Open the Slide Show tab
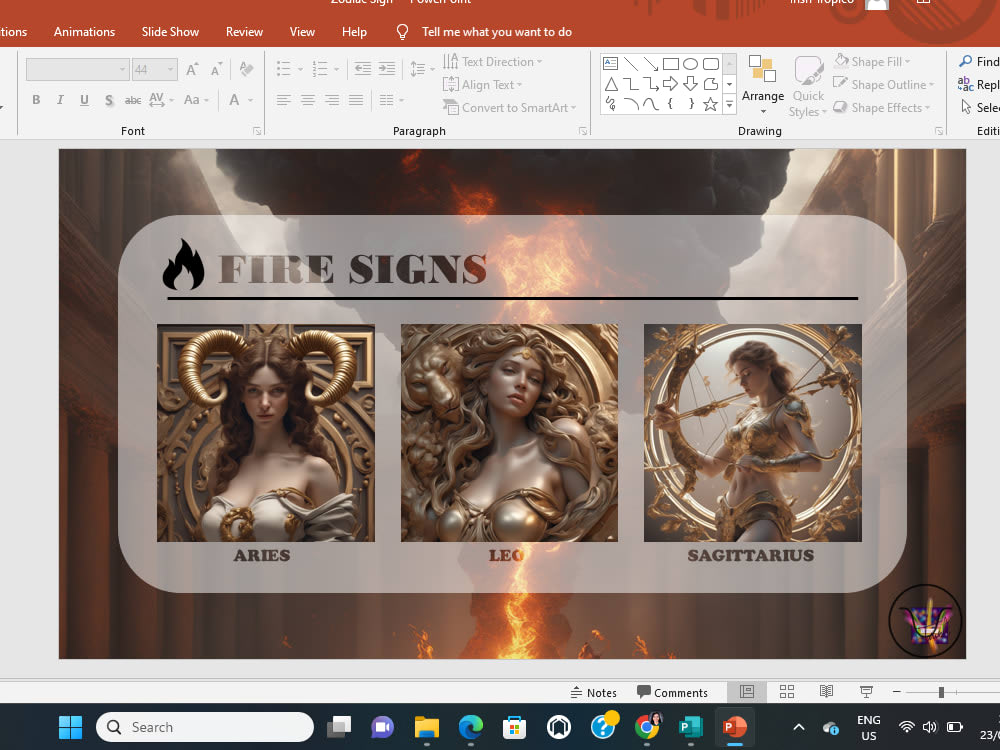Screen dimensions: 1000x750 tap(170, 32)
